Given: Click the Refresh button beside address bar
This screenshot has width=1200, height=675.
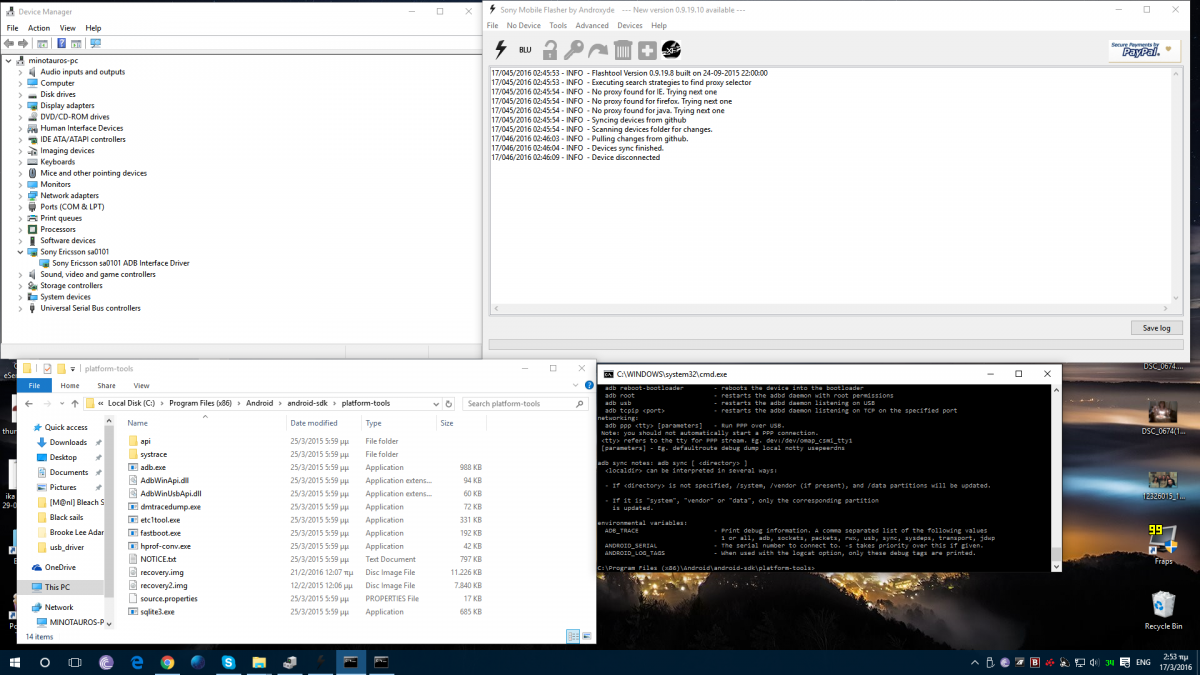Looking at the screenshot, I should coord(448,404).
